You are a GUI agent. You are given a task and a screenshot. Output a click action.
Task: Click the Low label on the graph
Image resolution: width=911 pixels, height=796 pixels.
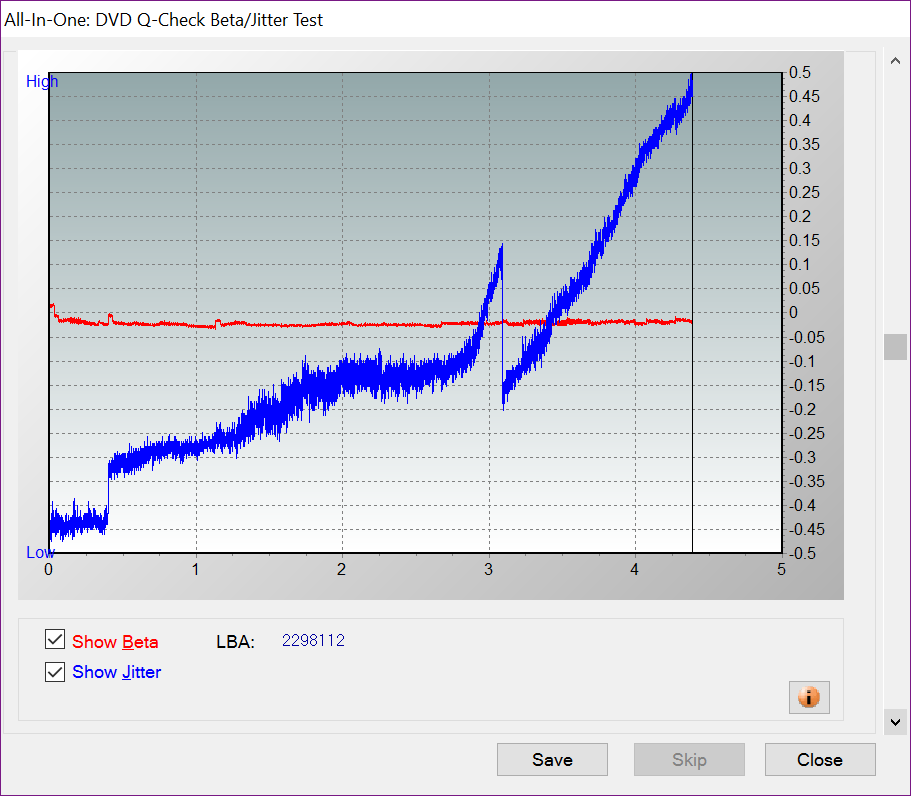click(40, 553)
